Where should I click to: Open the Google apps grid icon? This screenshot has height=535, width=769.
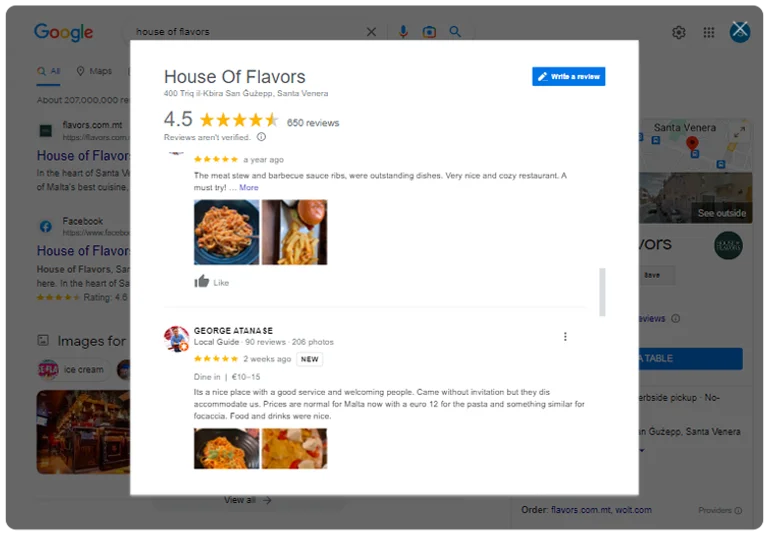pyautogui.click(x=709, y=32)
